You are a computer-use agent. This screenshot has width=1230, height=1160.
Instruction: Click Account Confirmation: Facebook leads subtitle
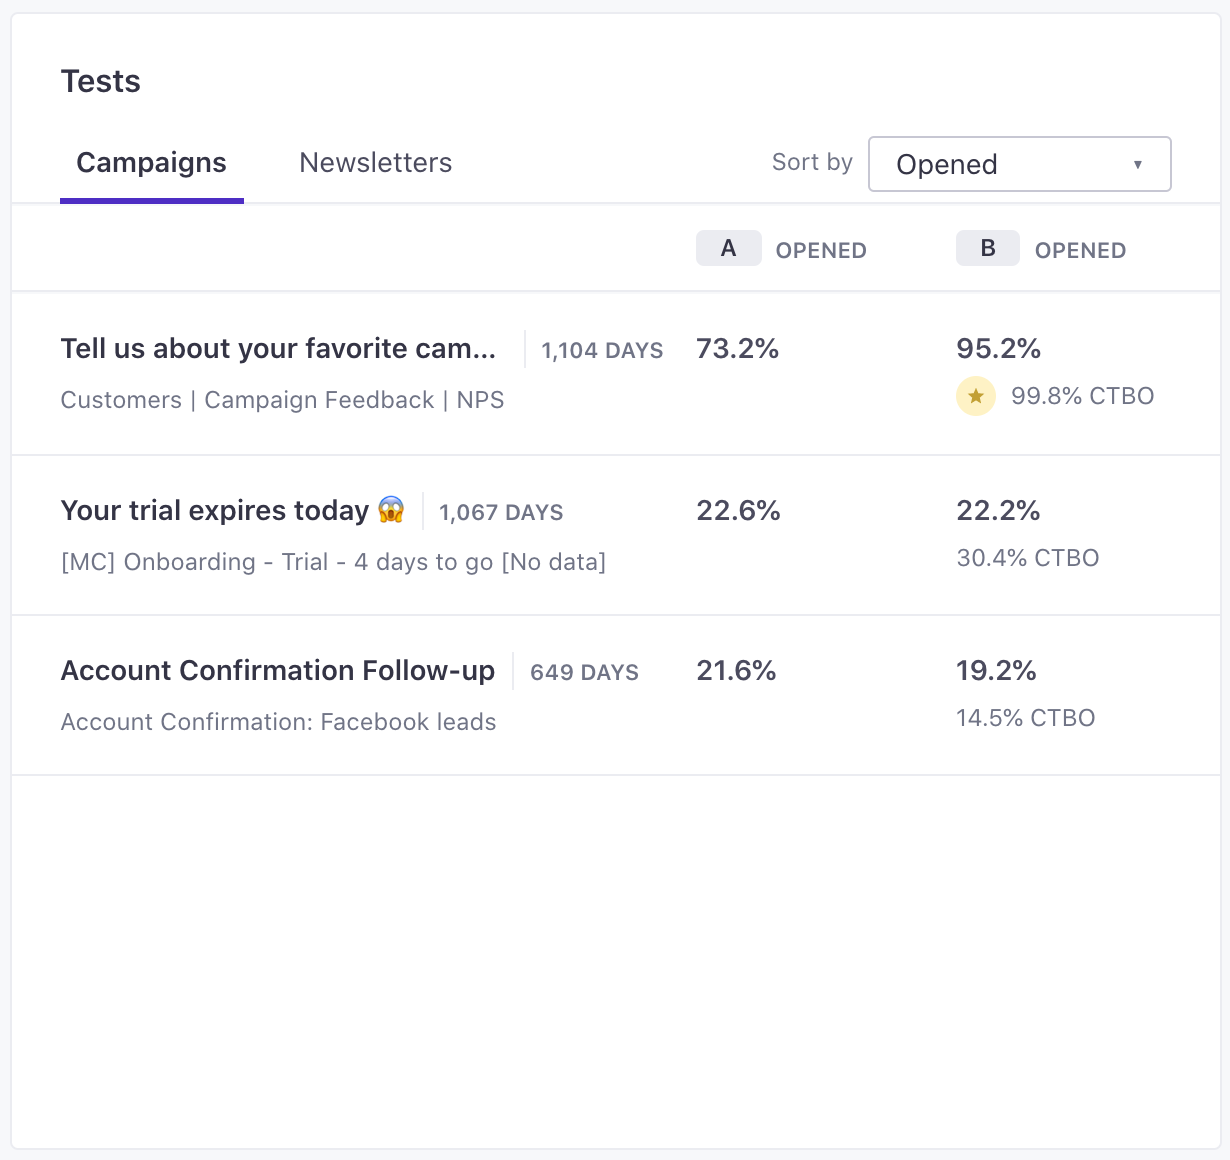click(278, 722)
